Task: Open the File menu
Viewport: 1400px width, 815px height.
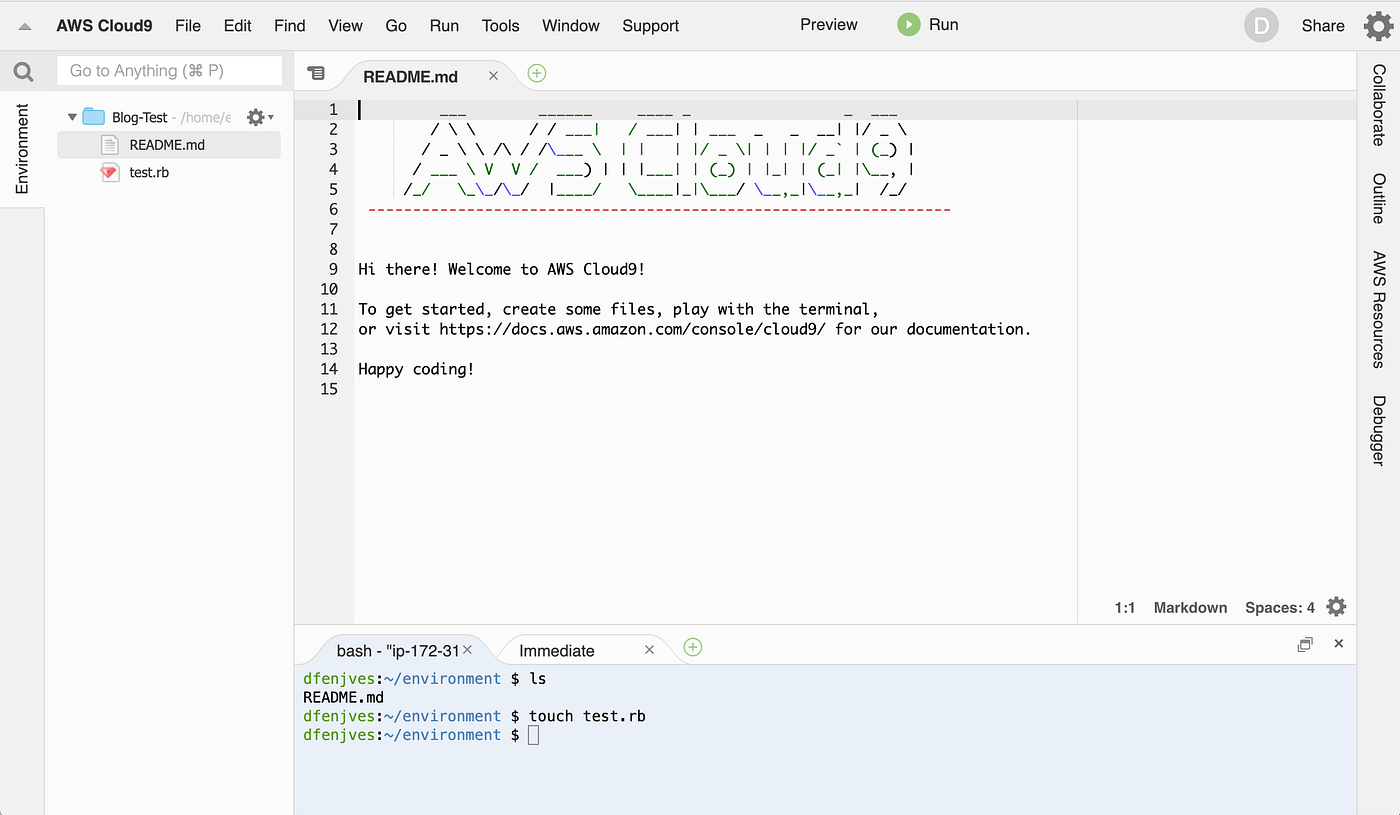Action: point(188,26)
